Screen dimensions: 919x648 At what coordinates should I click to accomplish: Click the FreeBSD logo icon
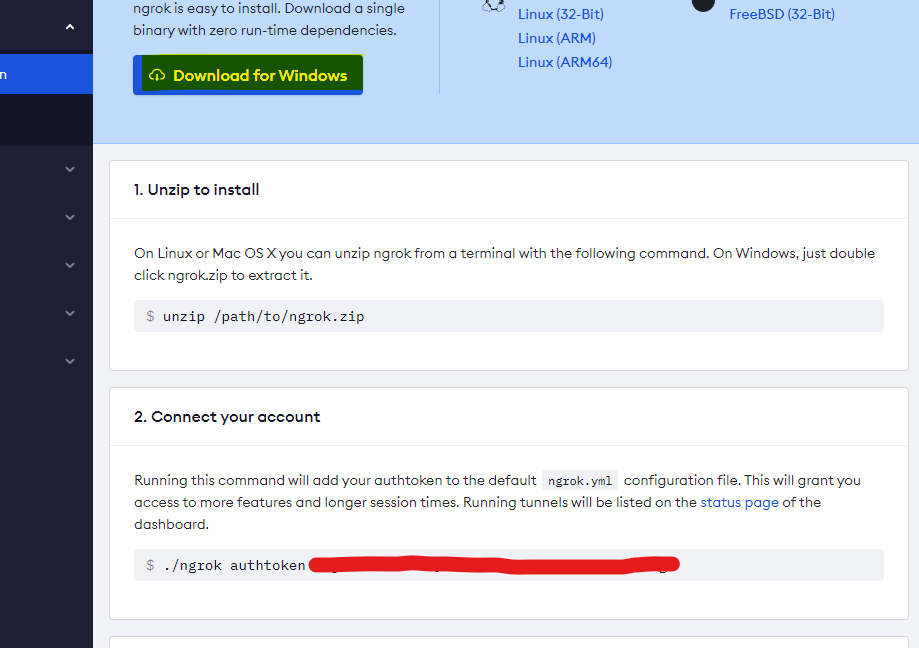coord(704,4)
